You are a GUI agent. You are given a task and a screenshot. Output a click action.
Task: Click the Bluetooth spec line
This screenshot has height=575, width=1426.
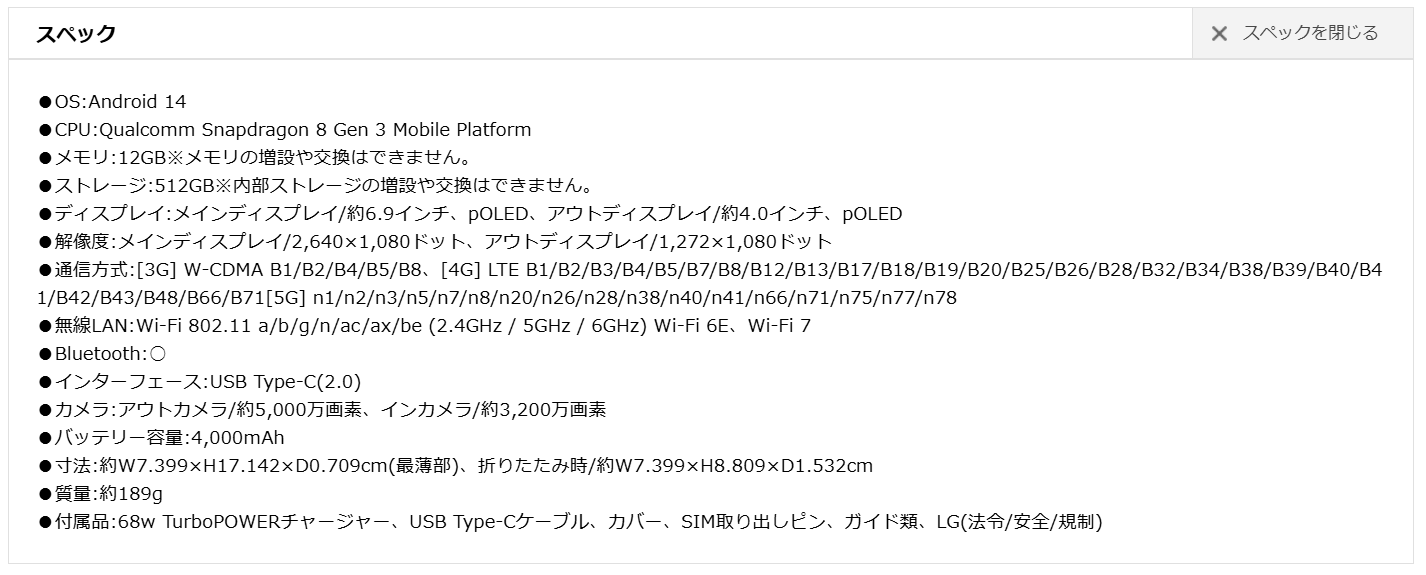click(102, 353)
